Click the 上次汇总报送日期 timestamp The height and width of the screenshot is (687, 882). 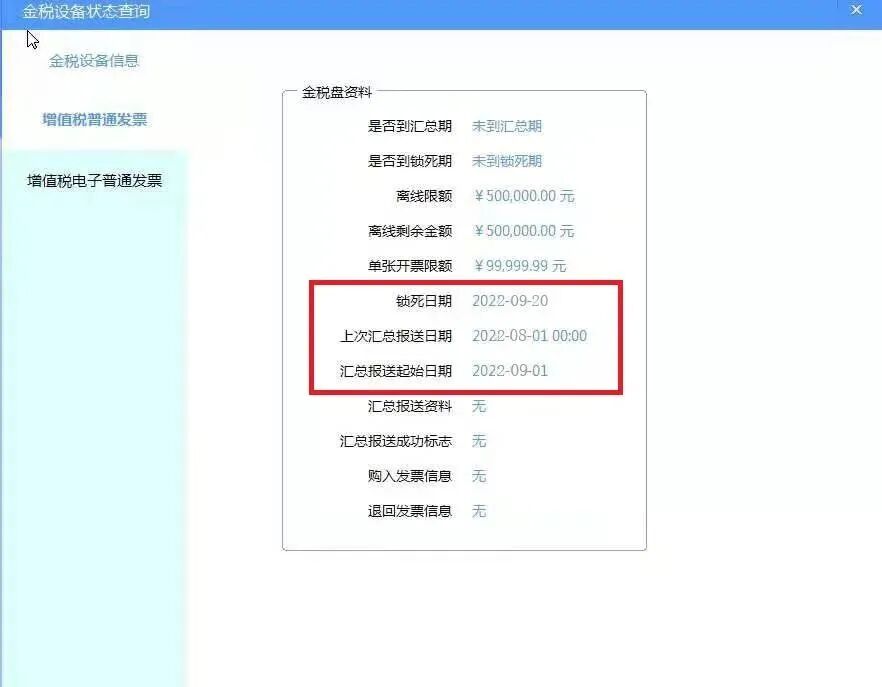pos(531,336)
